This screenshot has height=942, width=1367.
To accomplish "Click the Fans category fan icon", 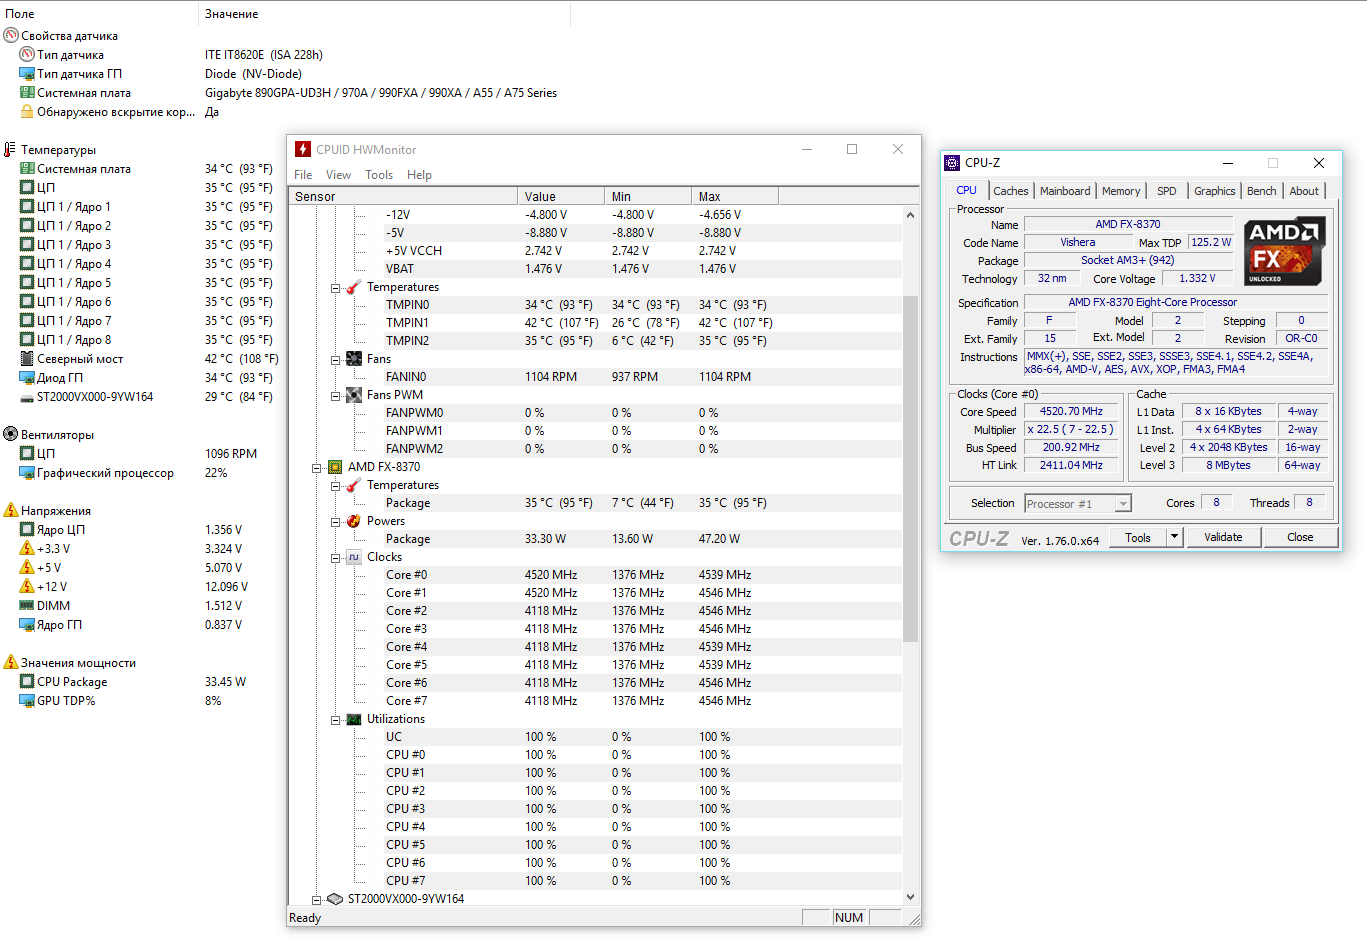I will click(353, 359).
